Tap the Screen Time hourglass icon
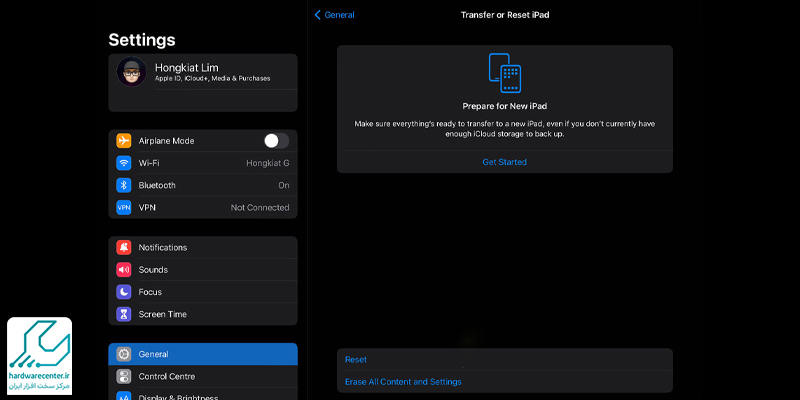This screenshot has height=400, width=800. point(123,314)
